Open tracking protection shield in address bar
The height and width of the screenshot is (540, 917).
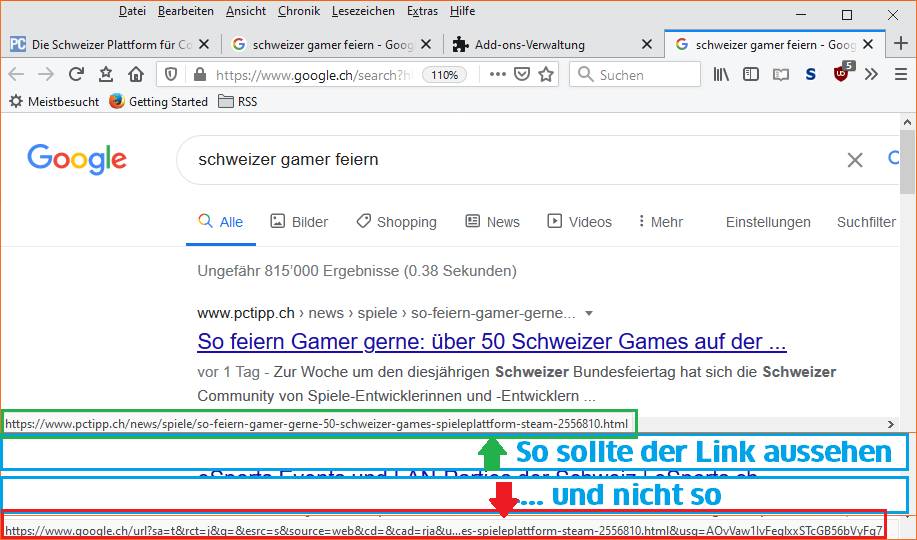(171, 74)
